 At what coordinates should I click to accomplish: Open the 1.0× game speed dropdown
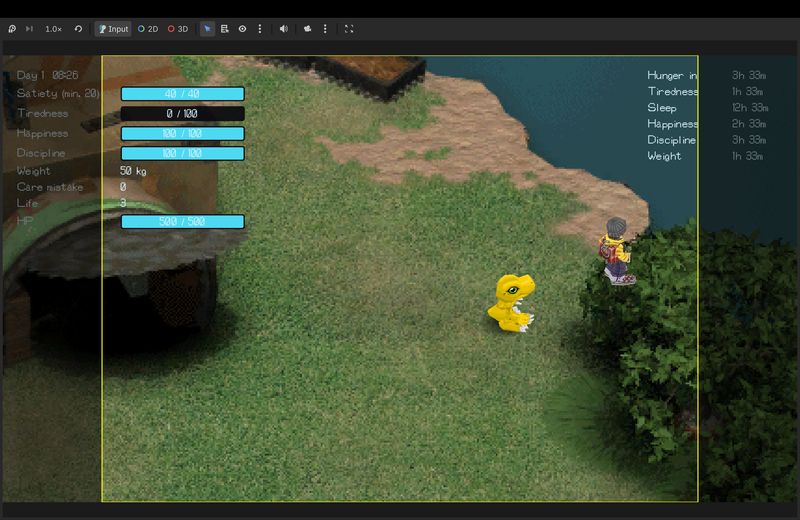click(53, 29)
